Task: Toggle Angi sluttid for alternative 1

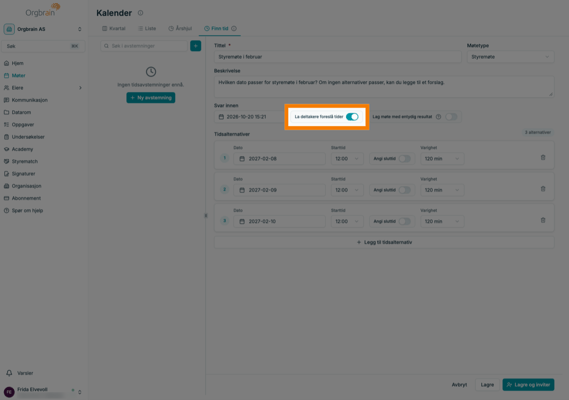Action: [405, 159]
